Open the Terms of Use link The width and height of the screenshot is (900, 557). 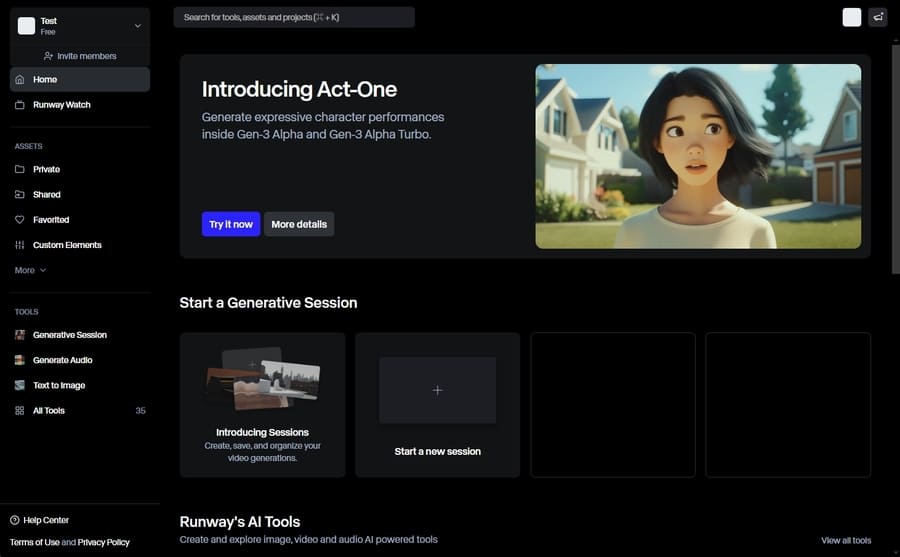click(34, 542)
